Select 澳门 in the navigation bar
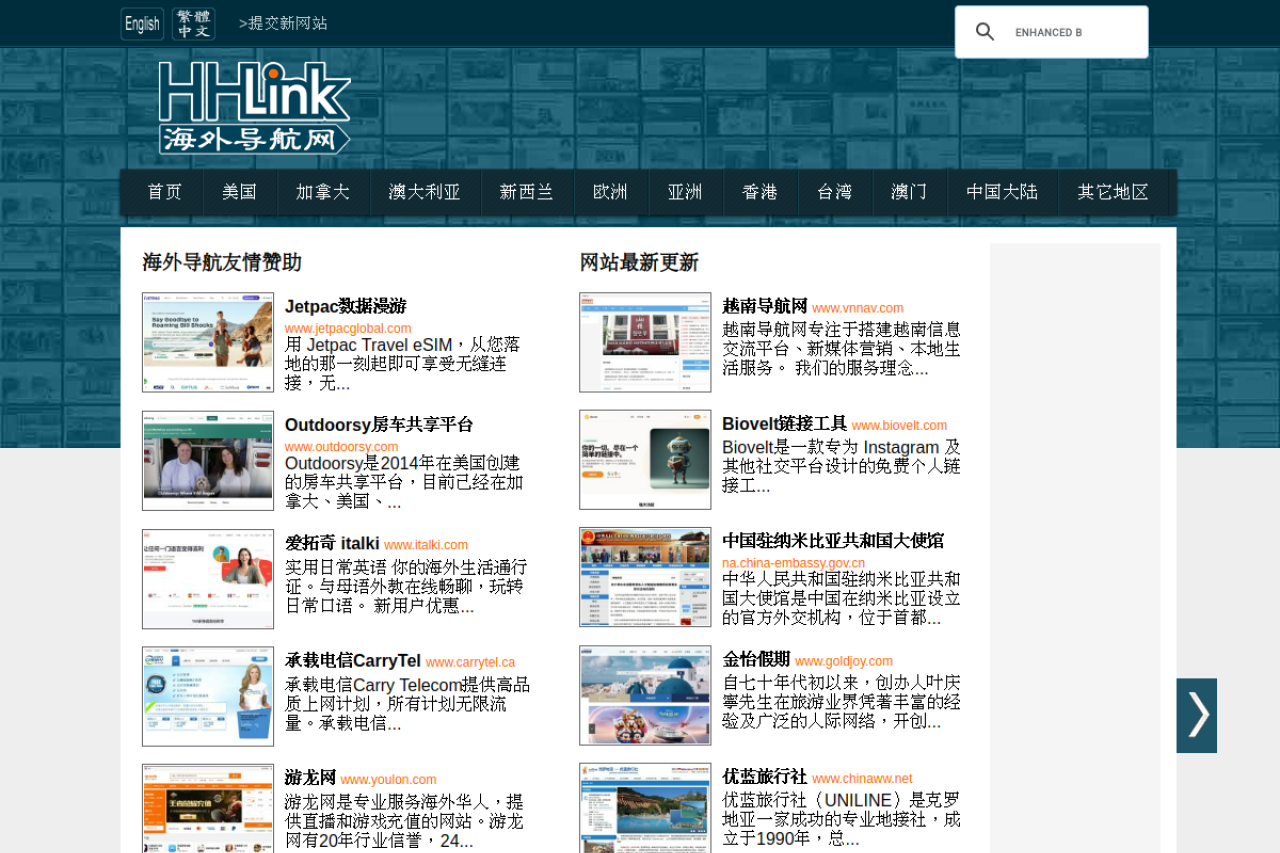1280x853 pixels. click(x=910, y=192)
